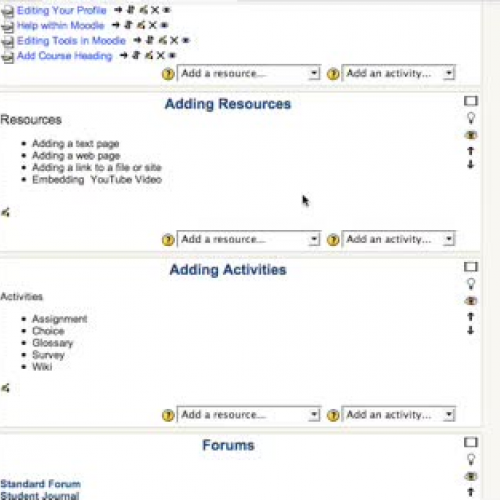
Task: Move Adding Resources topic up
Action: pos(471,151)
